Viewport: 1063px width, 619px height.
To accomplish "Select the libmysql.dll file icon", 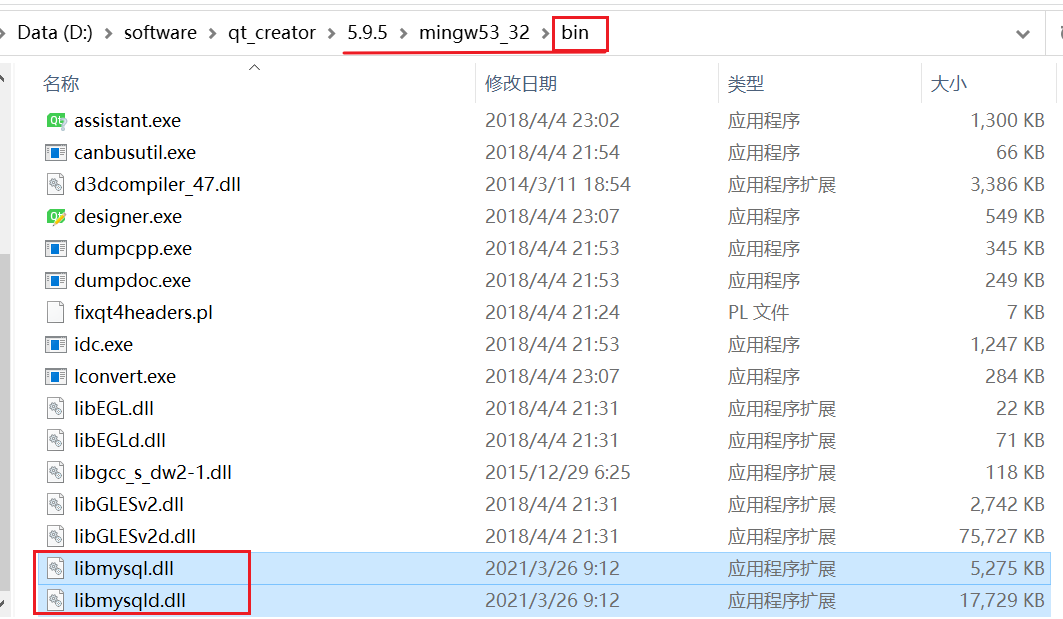I will pyautogui.click(x=57, y=568).
